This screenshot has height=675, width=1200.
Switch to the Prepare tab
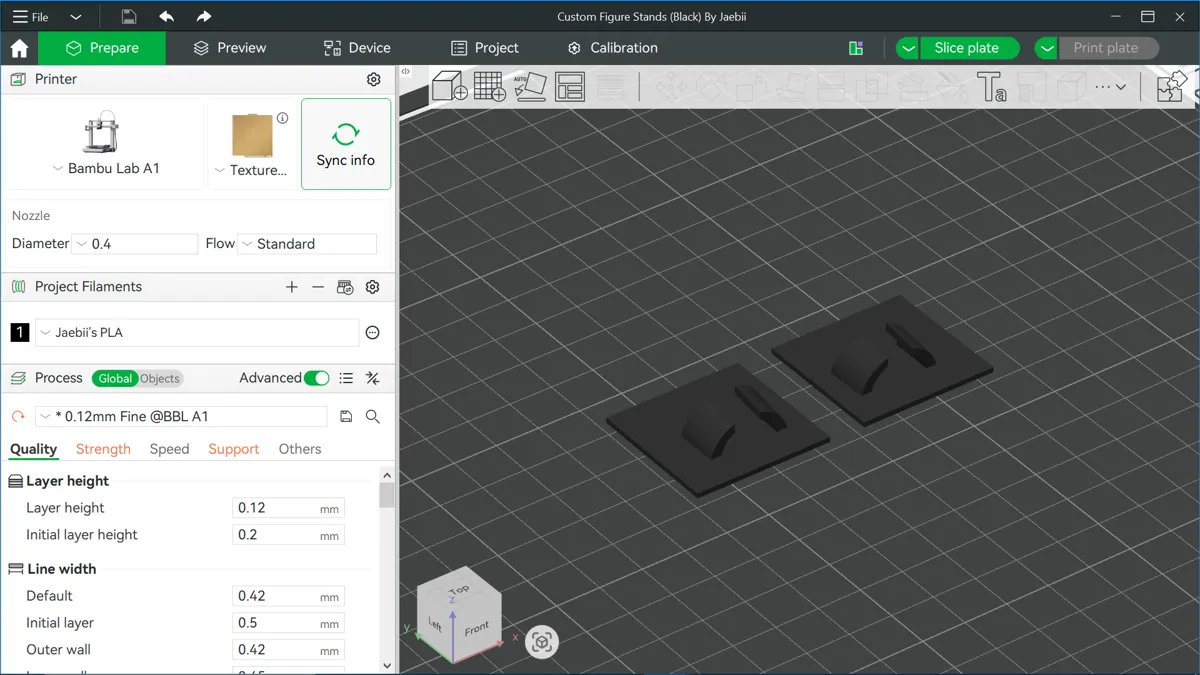[102, 48]
